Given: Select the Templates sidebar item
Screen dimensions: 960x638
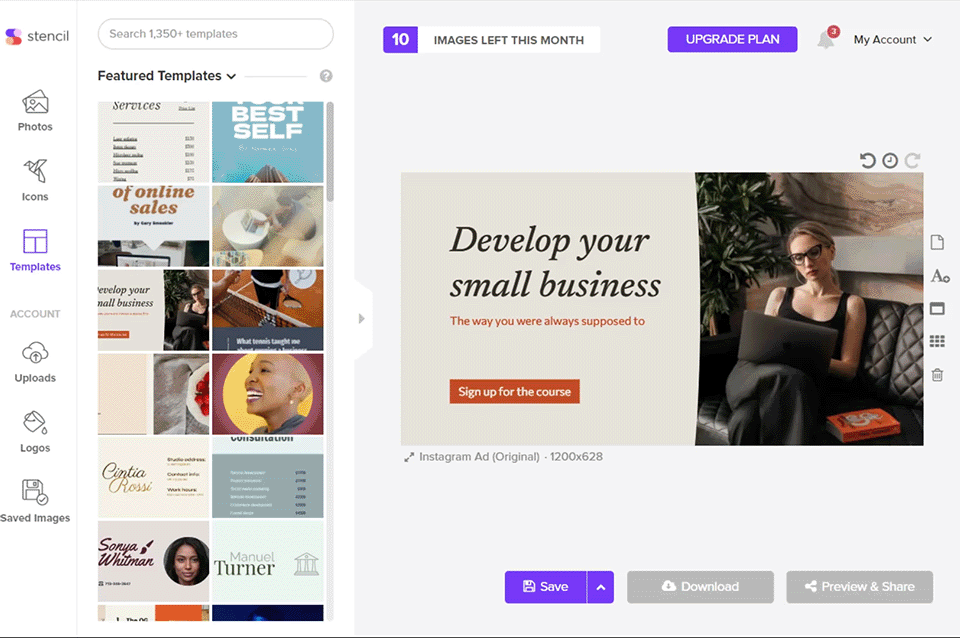Looking at the screenshot, I should [x=35, y=250].
